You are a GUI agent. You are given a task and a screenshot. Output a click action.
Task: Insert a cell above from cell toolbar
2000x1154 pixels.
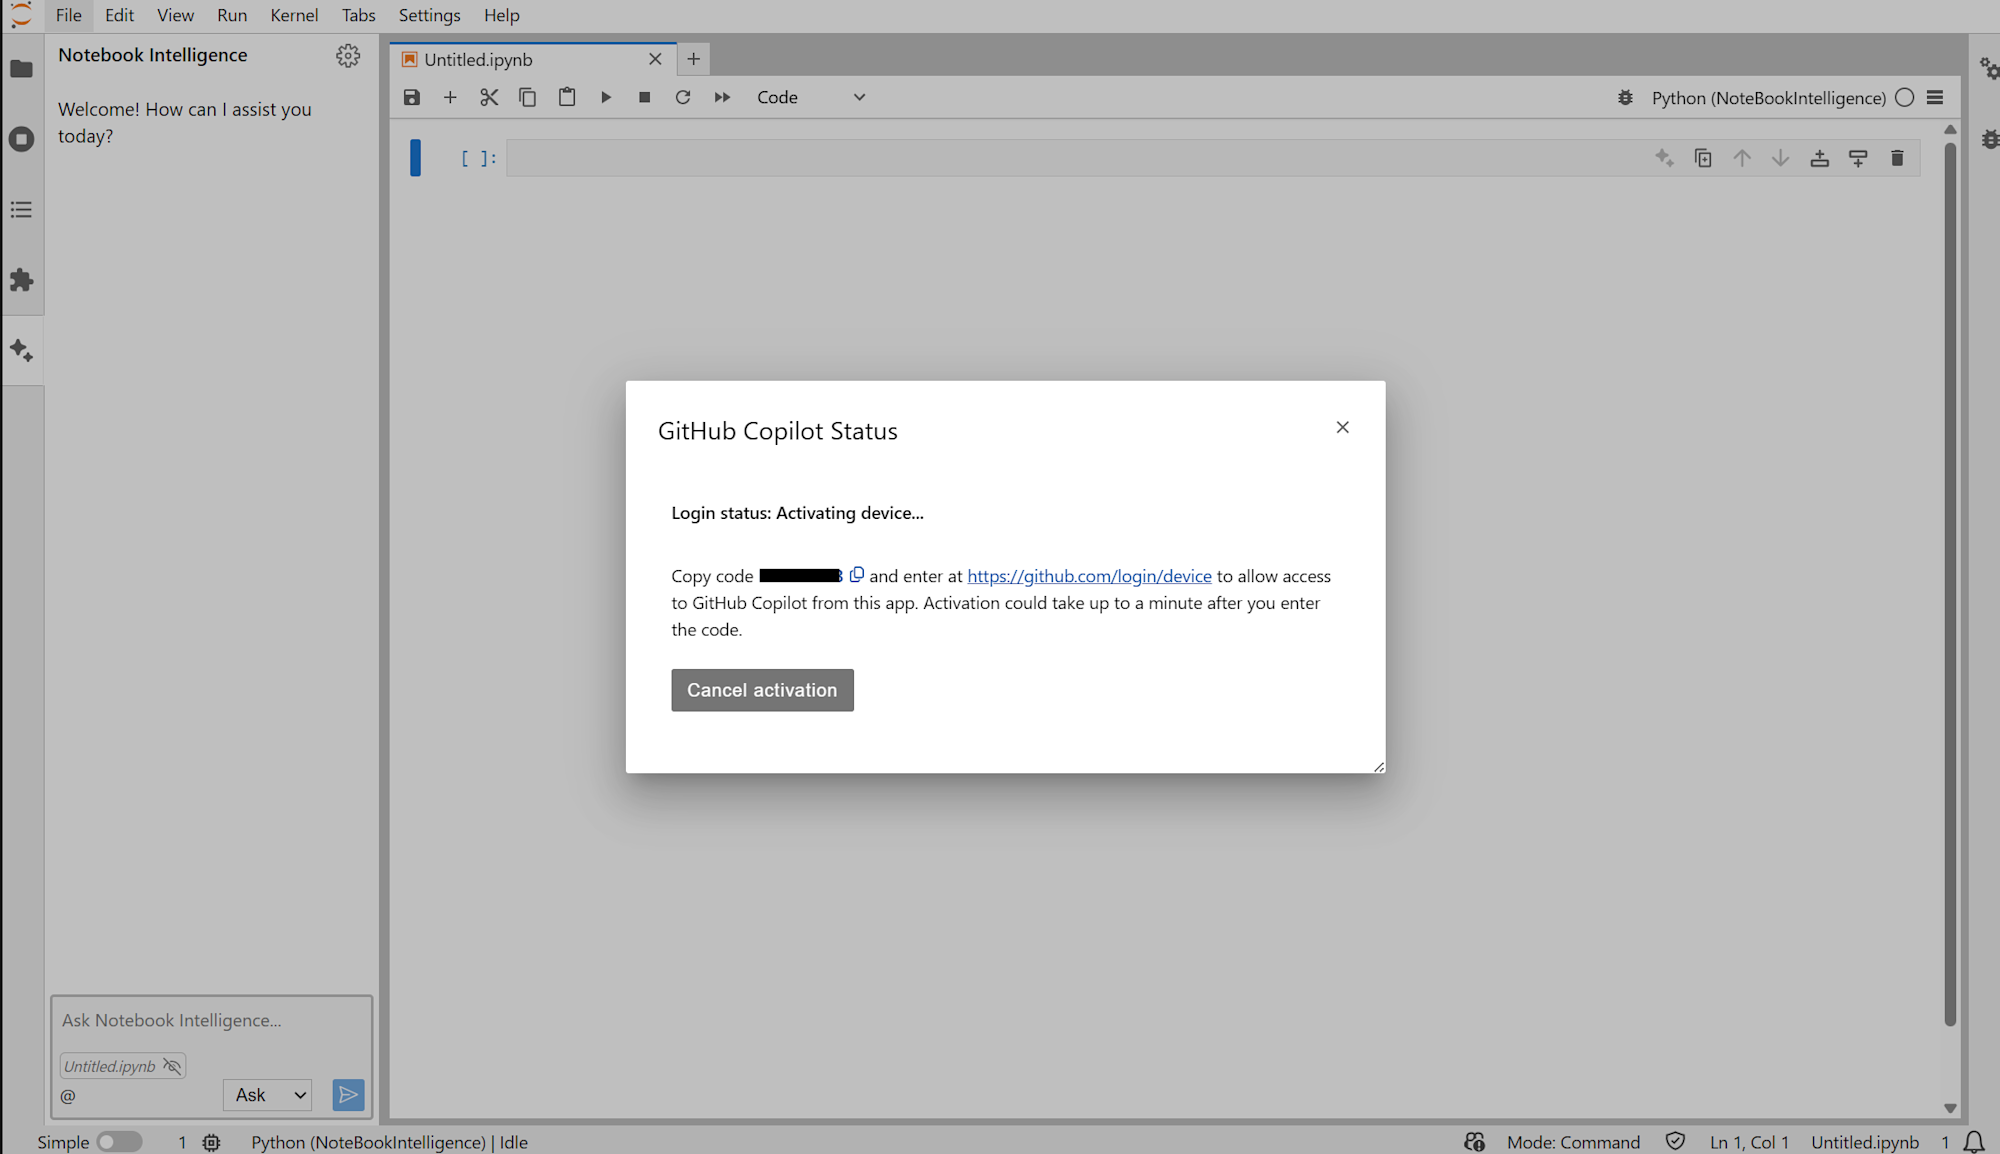[x=1820, y=158]
